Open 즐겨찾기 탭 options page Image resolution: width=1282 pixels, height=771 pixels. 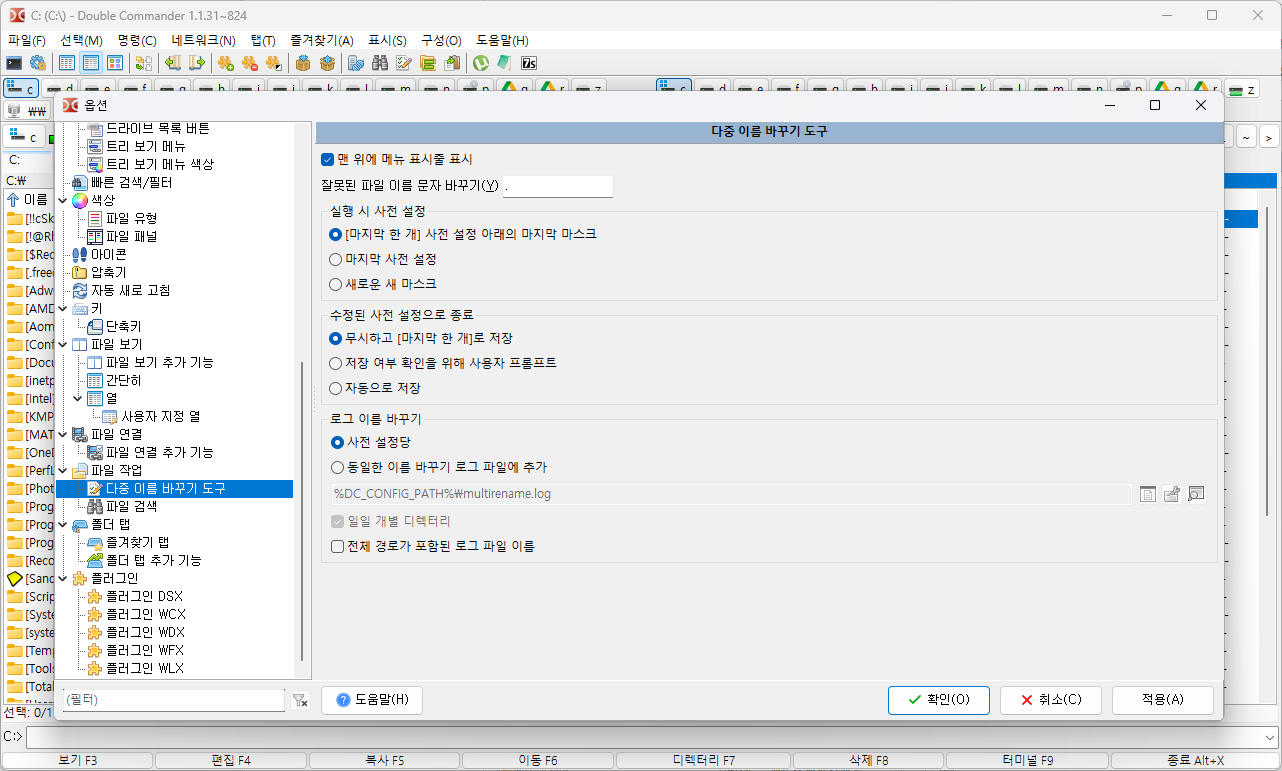138,542
